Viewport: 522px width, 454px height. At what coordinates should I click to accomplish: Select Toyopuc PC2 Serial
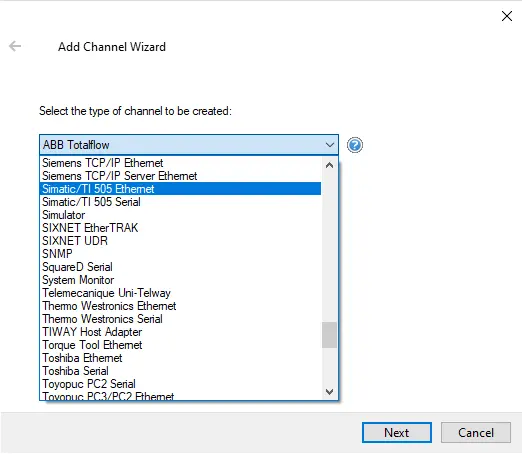click(x=180, y=384)
